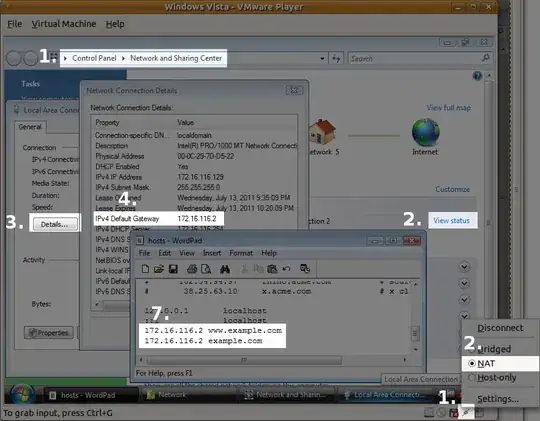
Task: Click WordPad horizontal scrollbar thumb
Action: [244, 360]
